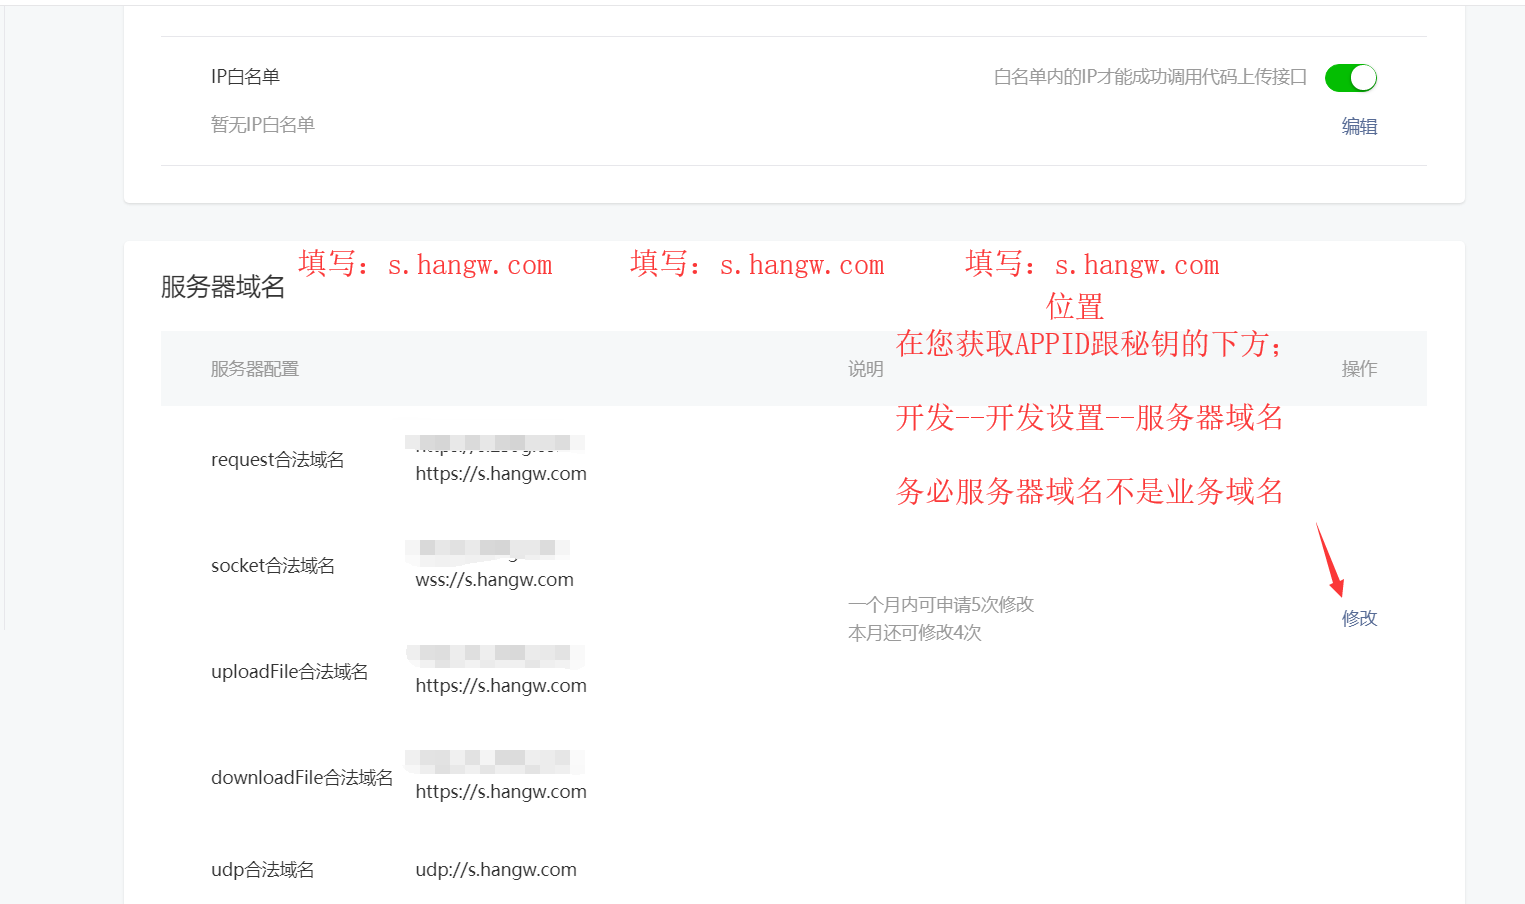
Task: Select the IP whitelist description text
Action: [1150, 77]
